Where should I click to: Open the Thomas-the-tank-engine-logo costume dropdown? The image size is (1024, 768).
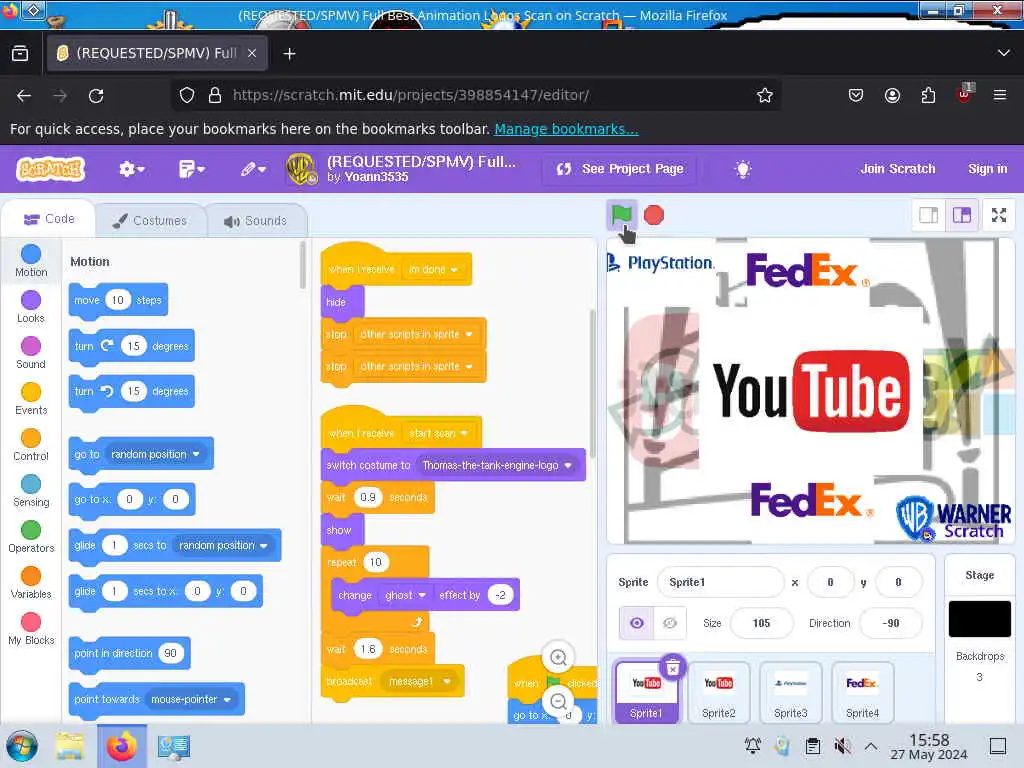pyautogui.click(x=497, y=465)
